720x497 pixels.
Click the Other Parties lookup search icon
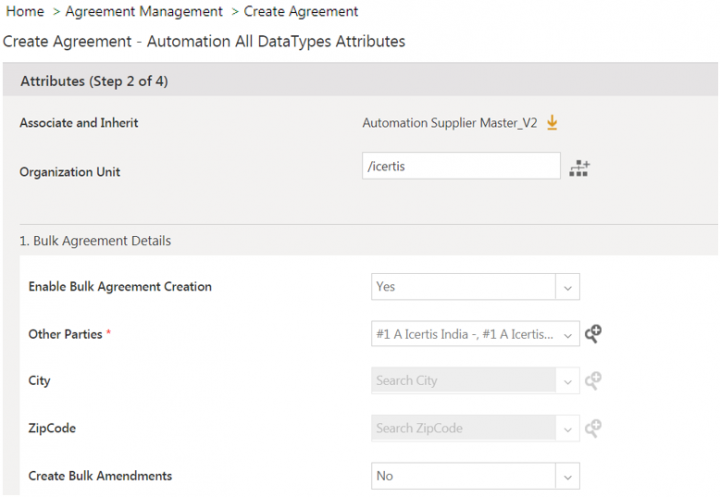(593, 334)
